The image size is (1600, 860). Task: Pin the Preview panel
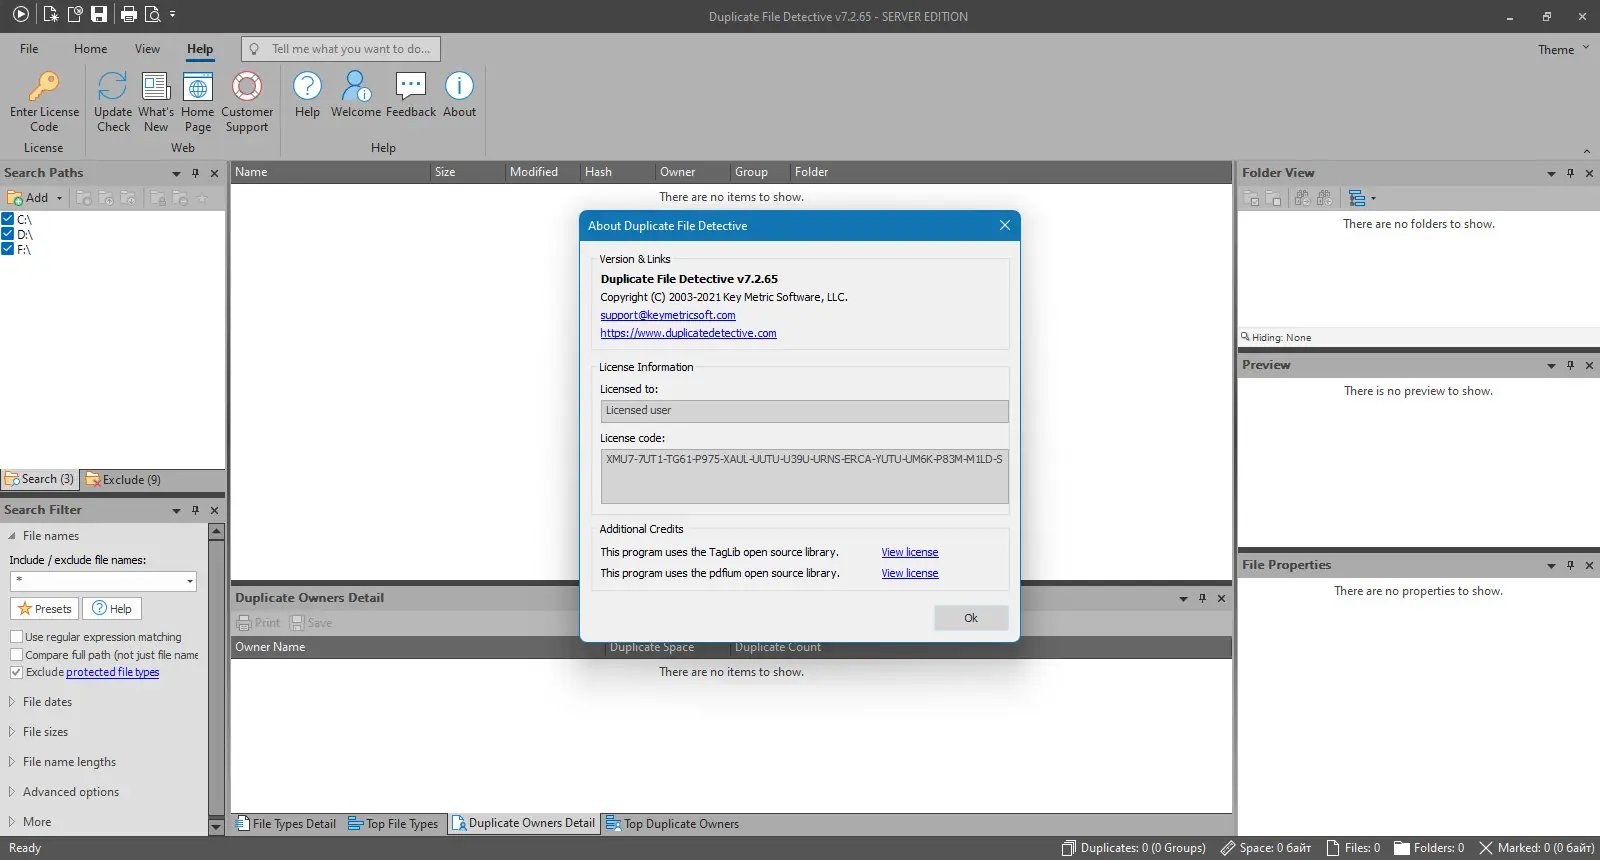coord(1570,365)
